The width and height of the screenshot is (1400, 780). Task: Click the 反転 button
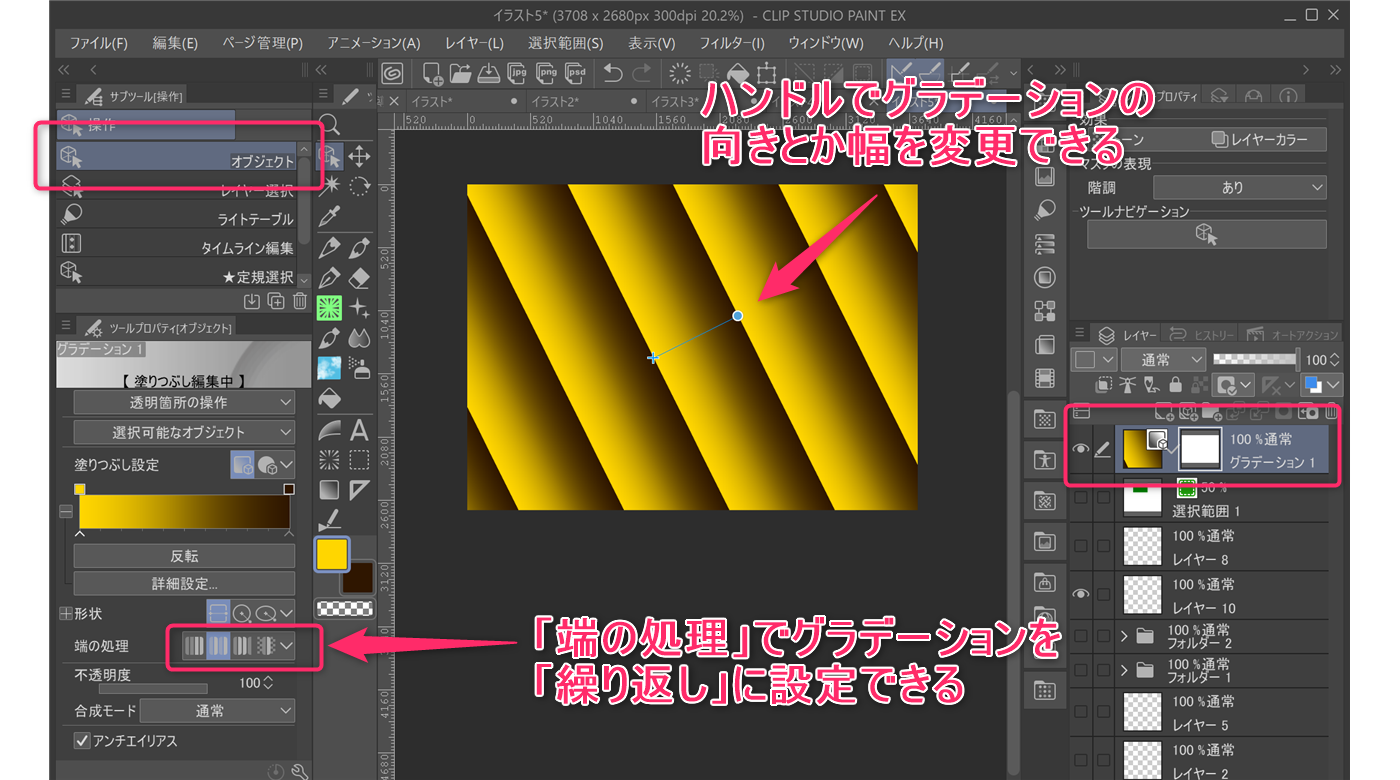click(x=184, y=556)
